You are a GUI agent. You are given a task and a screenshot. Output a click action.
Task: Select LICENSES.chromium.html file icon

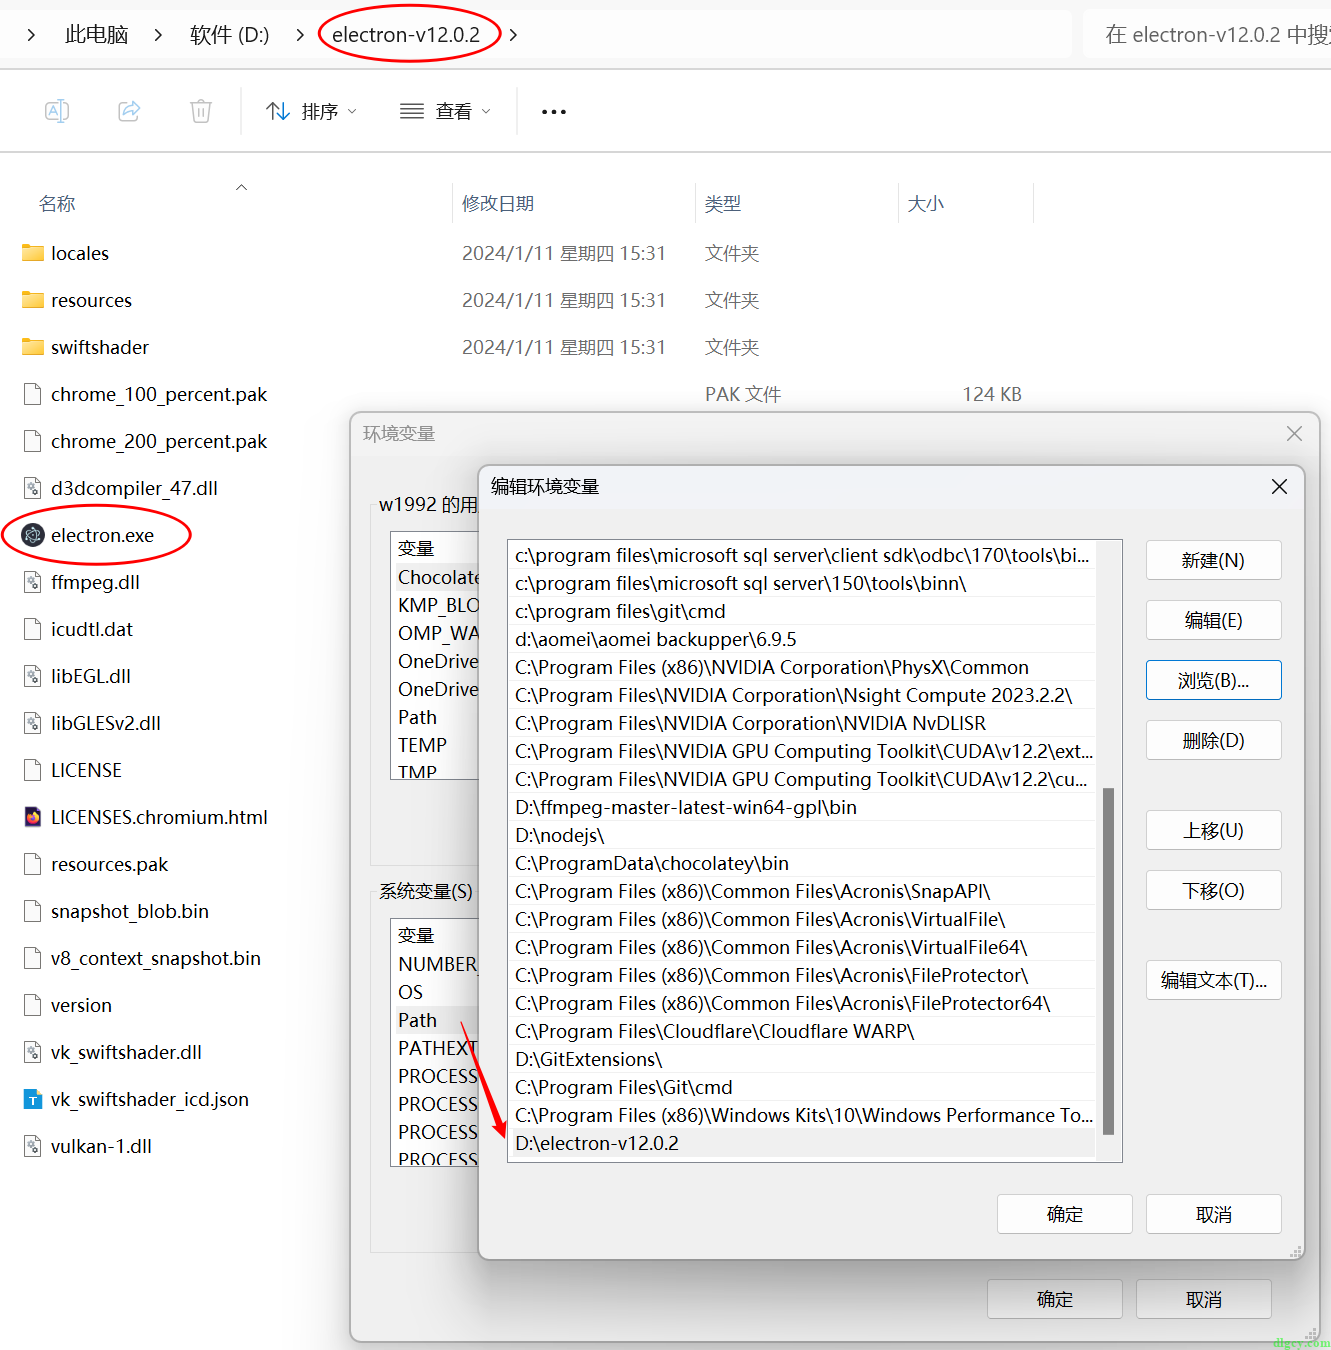point(33,817)
